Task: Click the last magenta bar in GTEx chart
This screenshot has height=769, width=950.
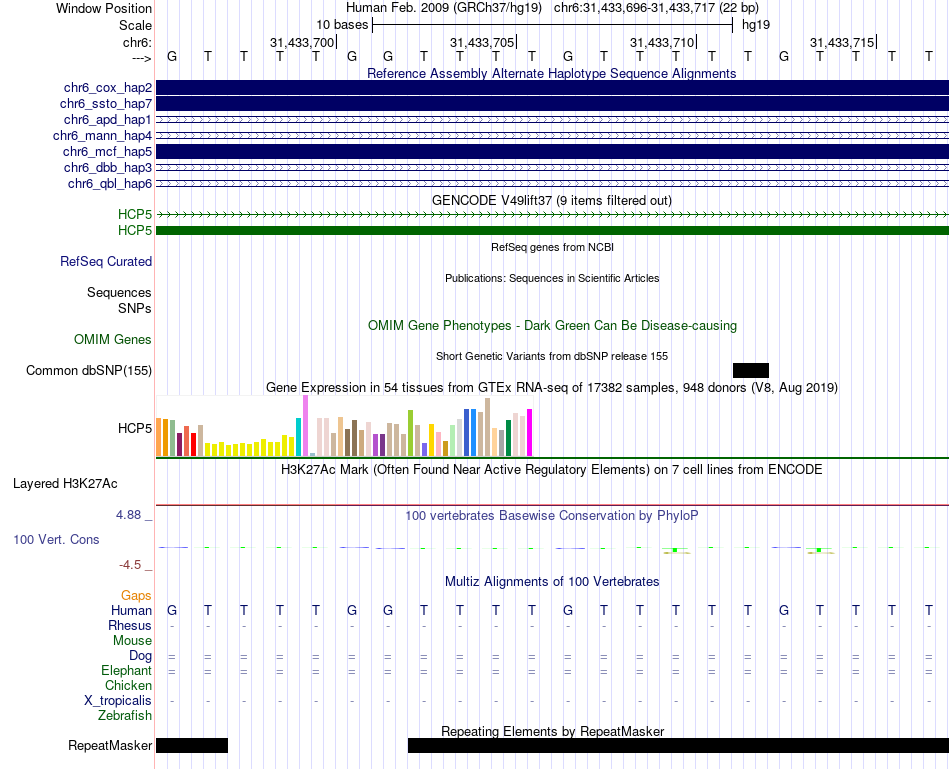Action: point(530,433)
